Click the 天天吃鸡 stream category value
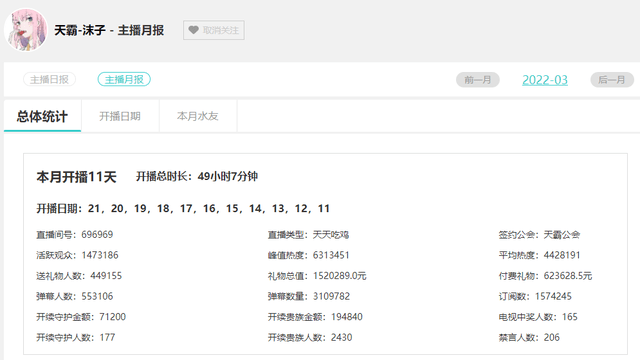Viewport: 640px width, 360px height. (331, 235)
